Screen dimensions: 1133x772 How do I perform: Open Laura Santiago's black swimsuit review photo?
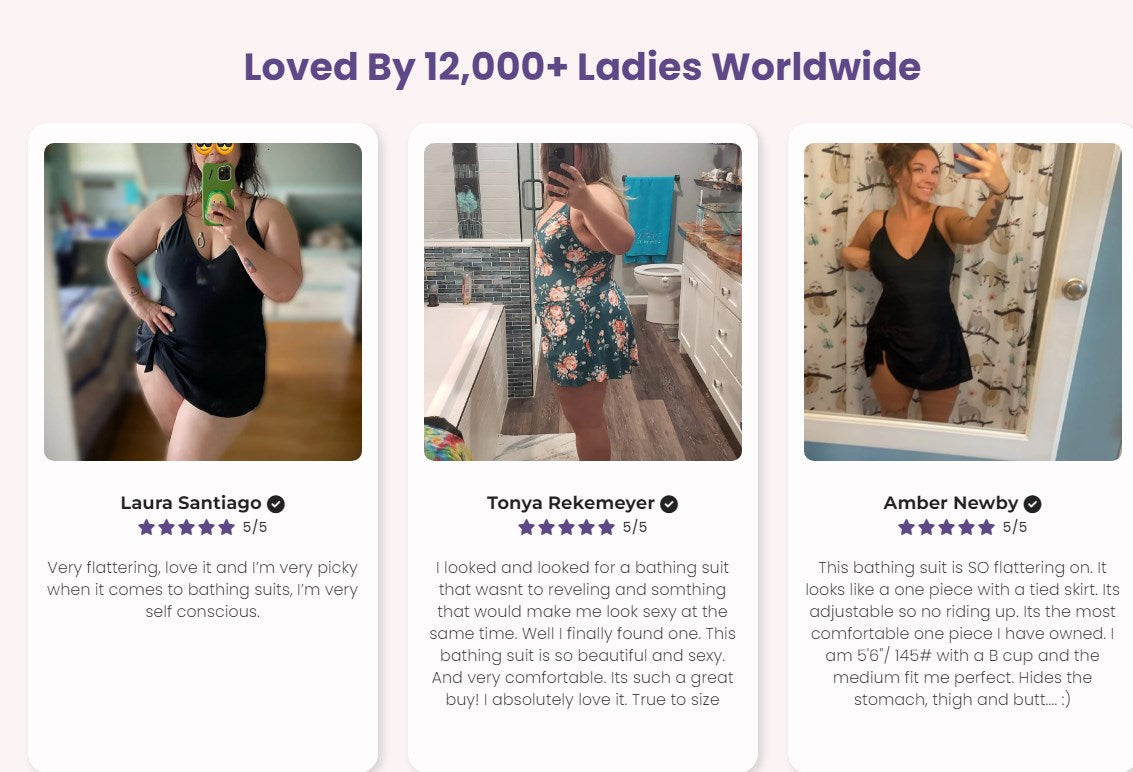coord(203,302)
